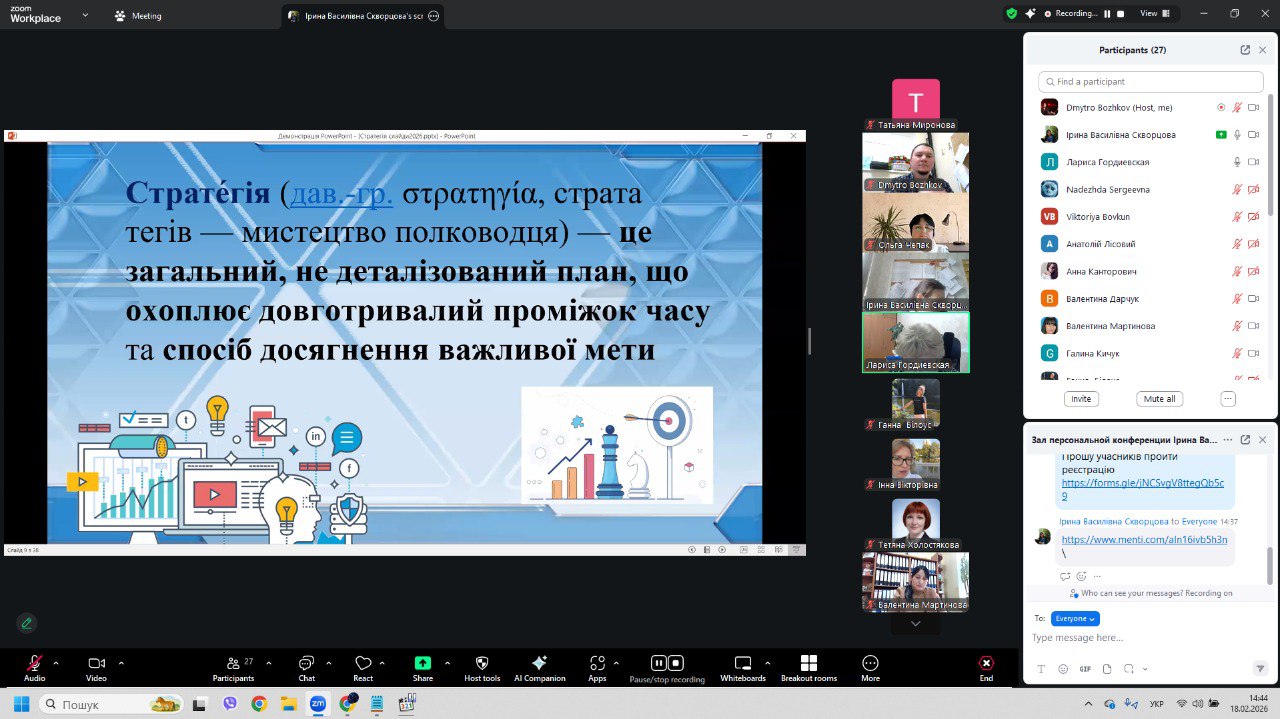Switch to the Meeting tab

pyautogui.click(x=138, y=16)
